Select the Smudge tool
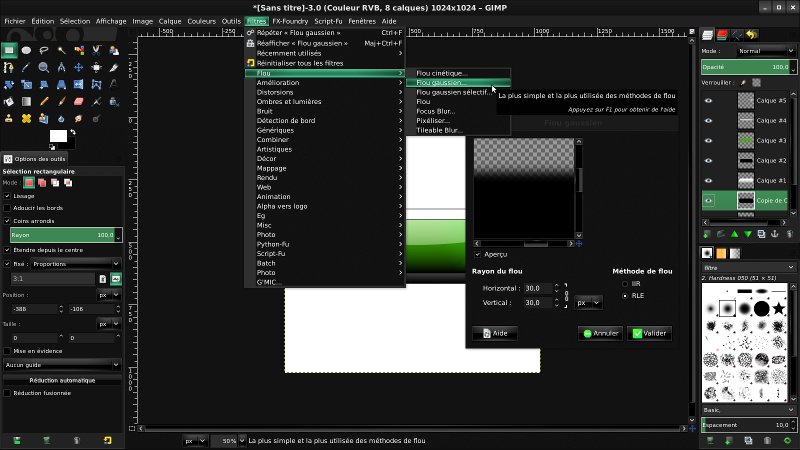This screenshot has height=450, width=800. pyautogui.click(x=79, y=118)
